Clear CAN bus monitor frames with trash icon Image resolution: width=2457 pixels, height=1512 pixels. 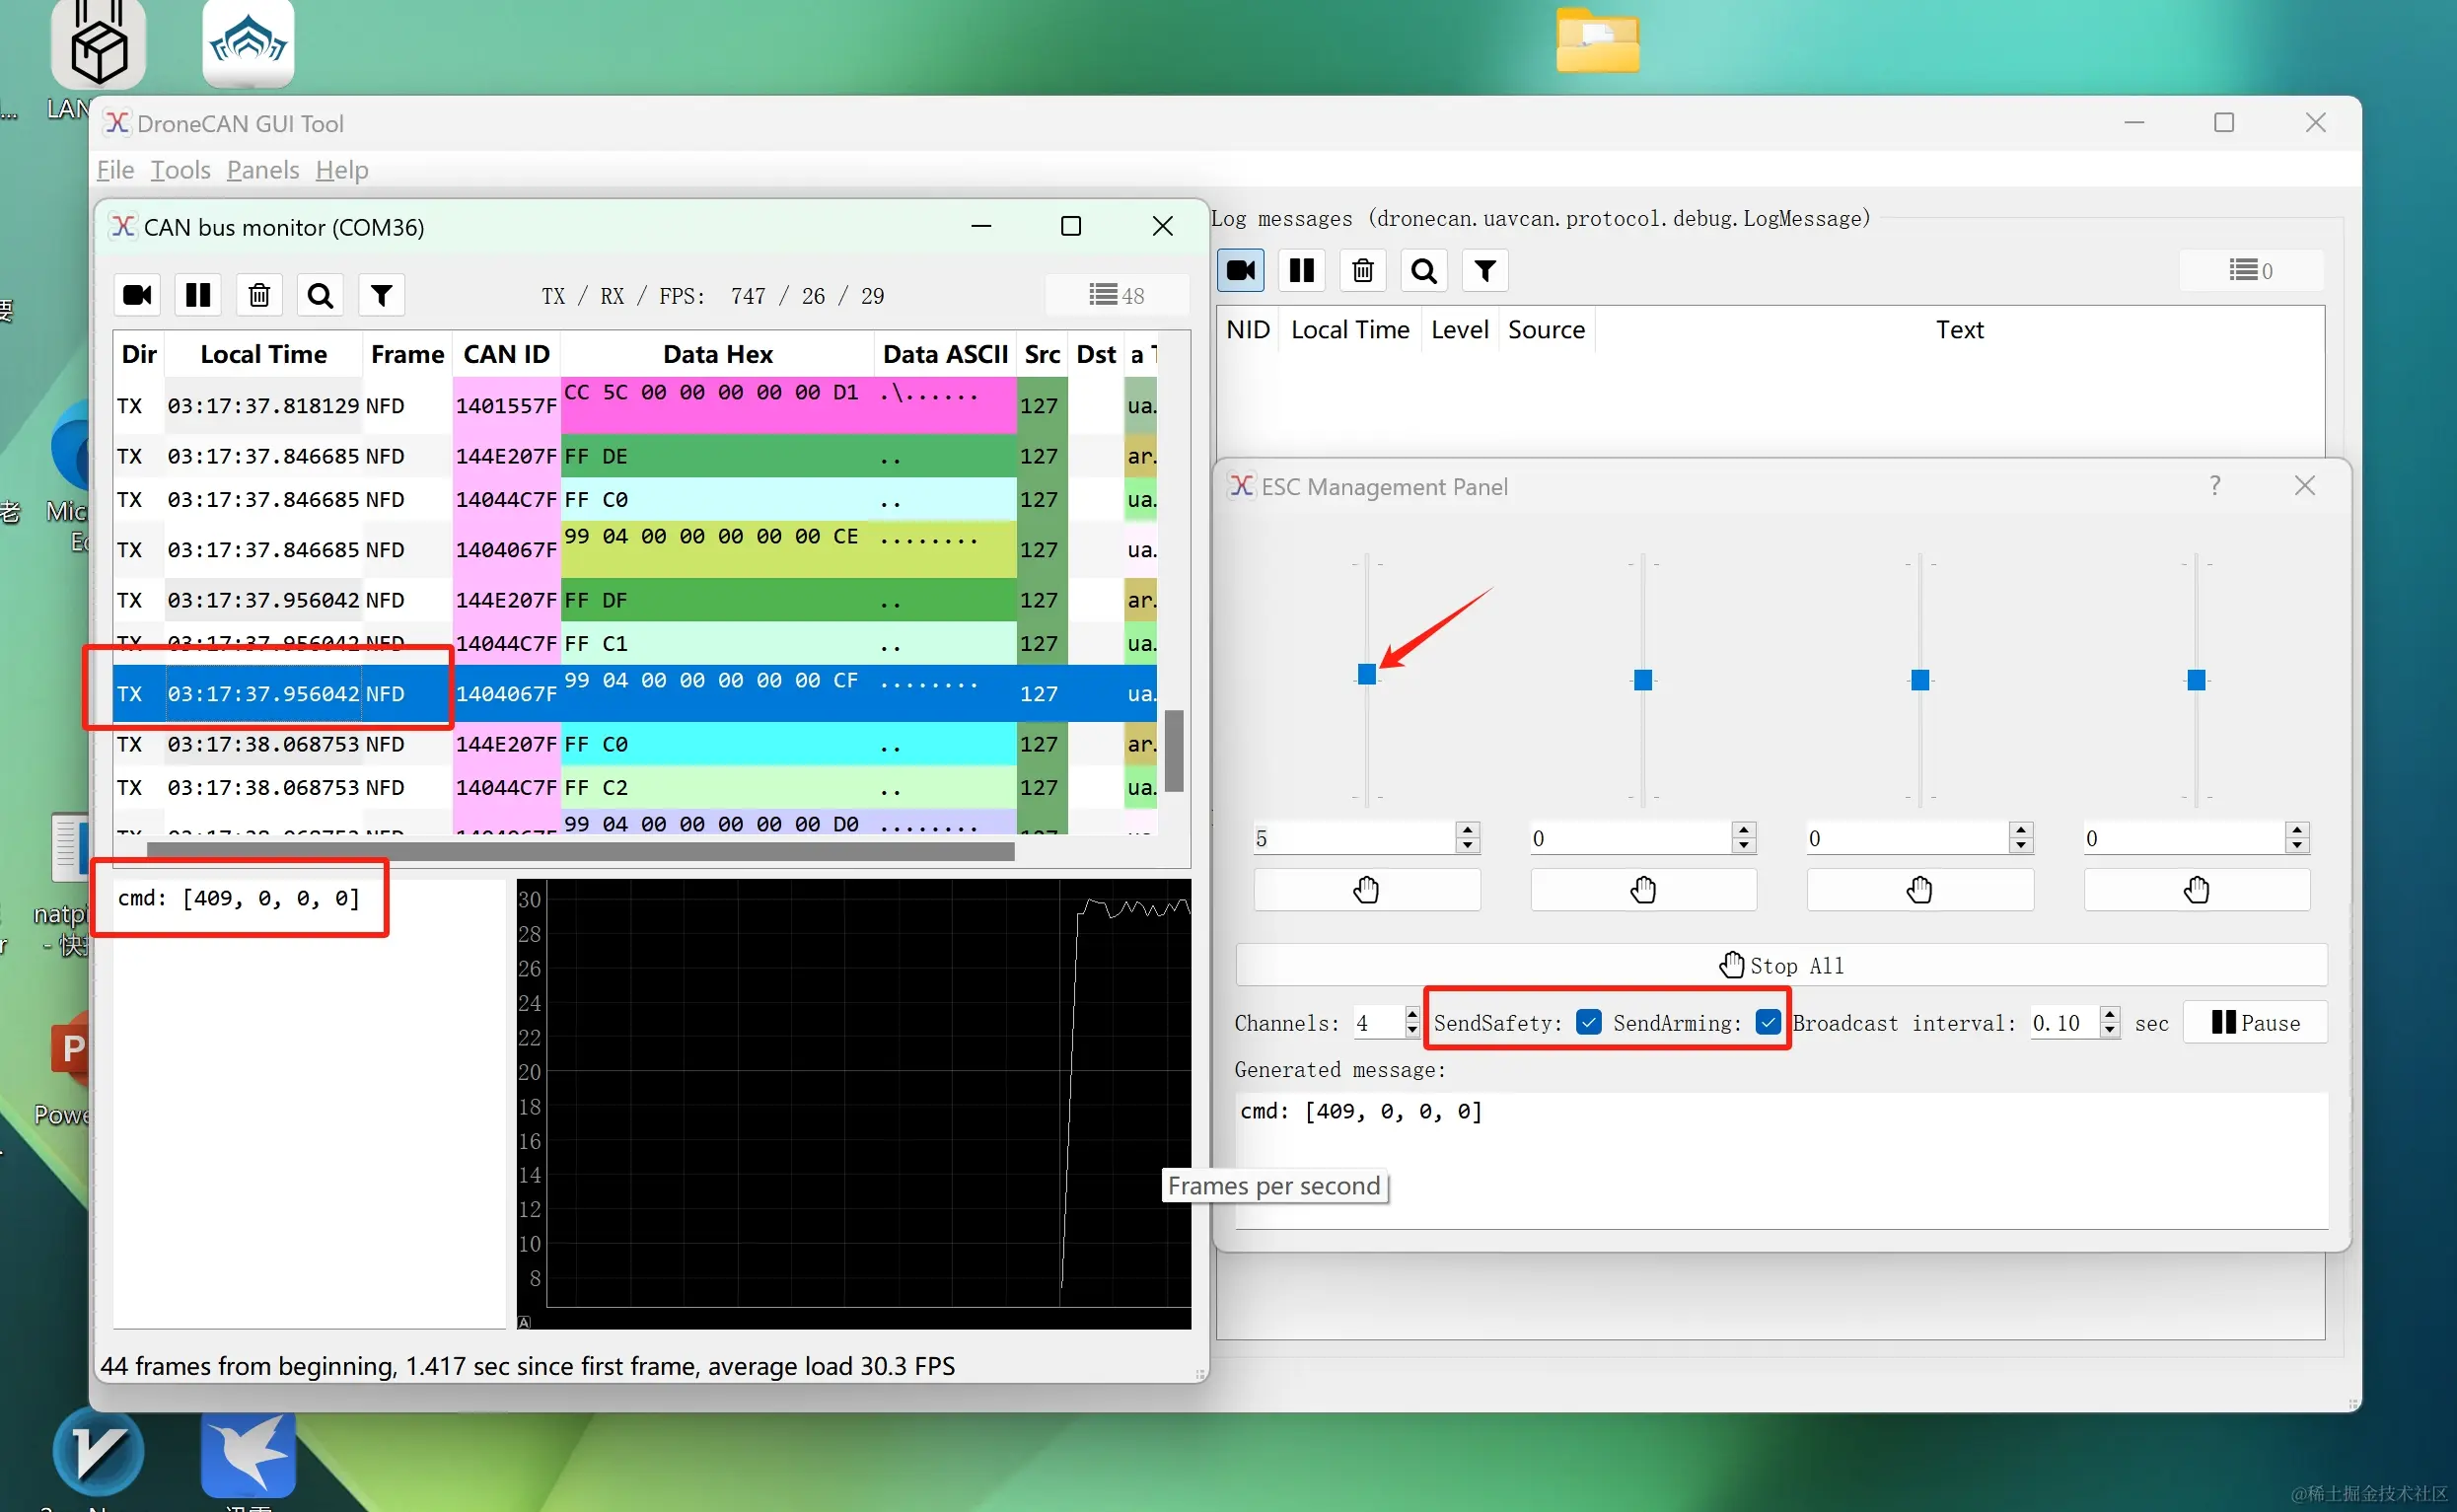[259, 295]
